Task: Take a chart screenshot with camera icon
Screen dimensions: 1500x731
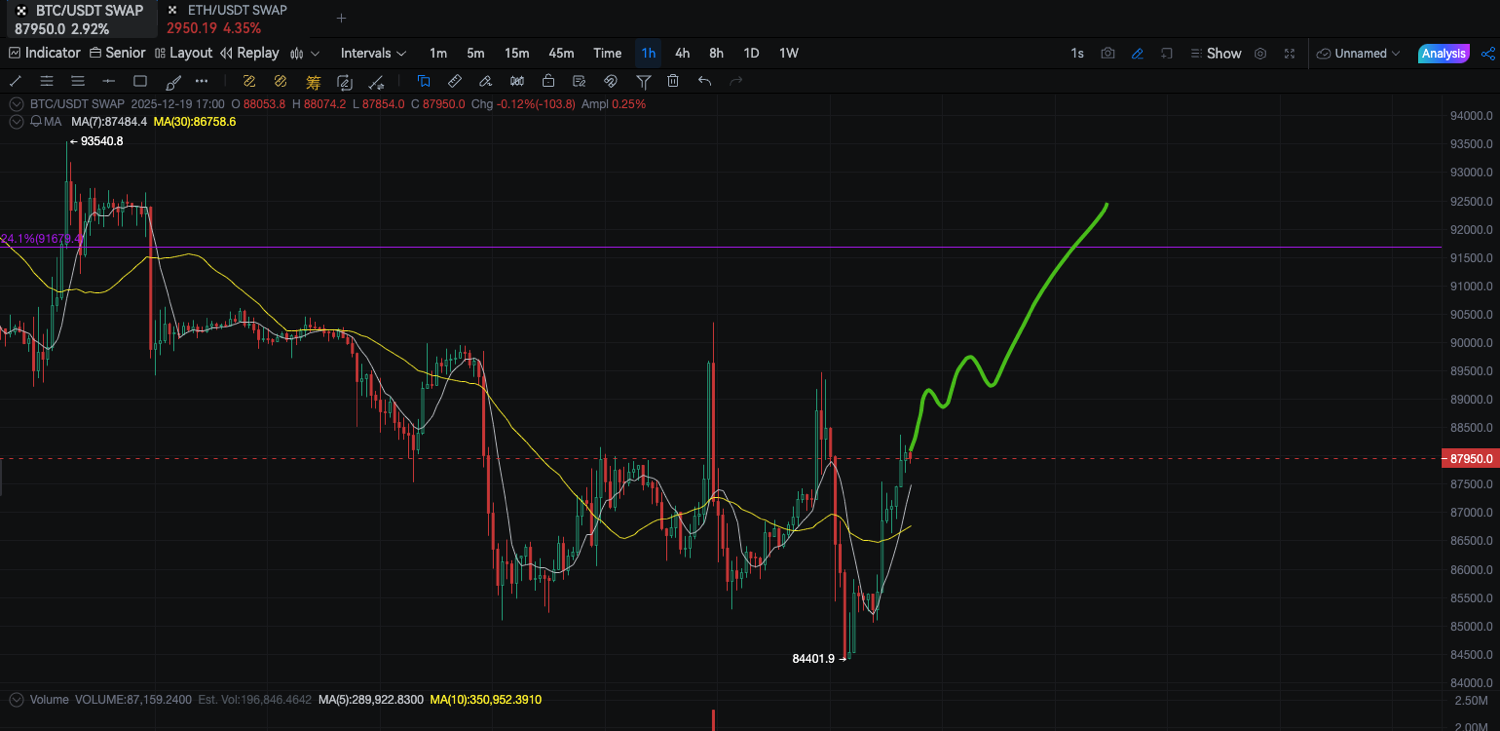Action: point(1107,53)
